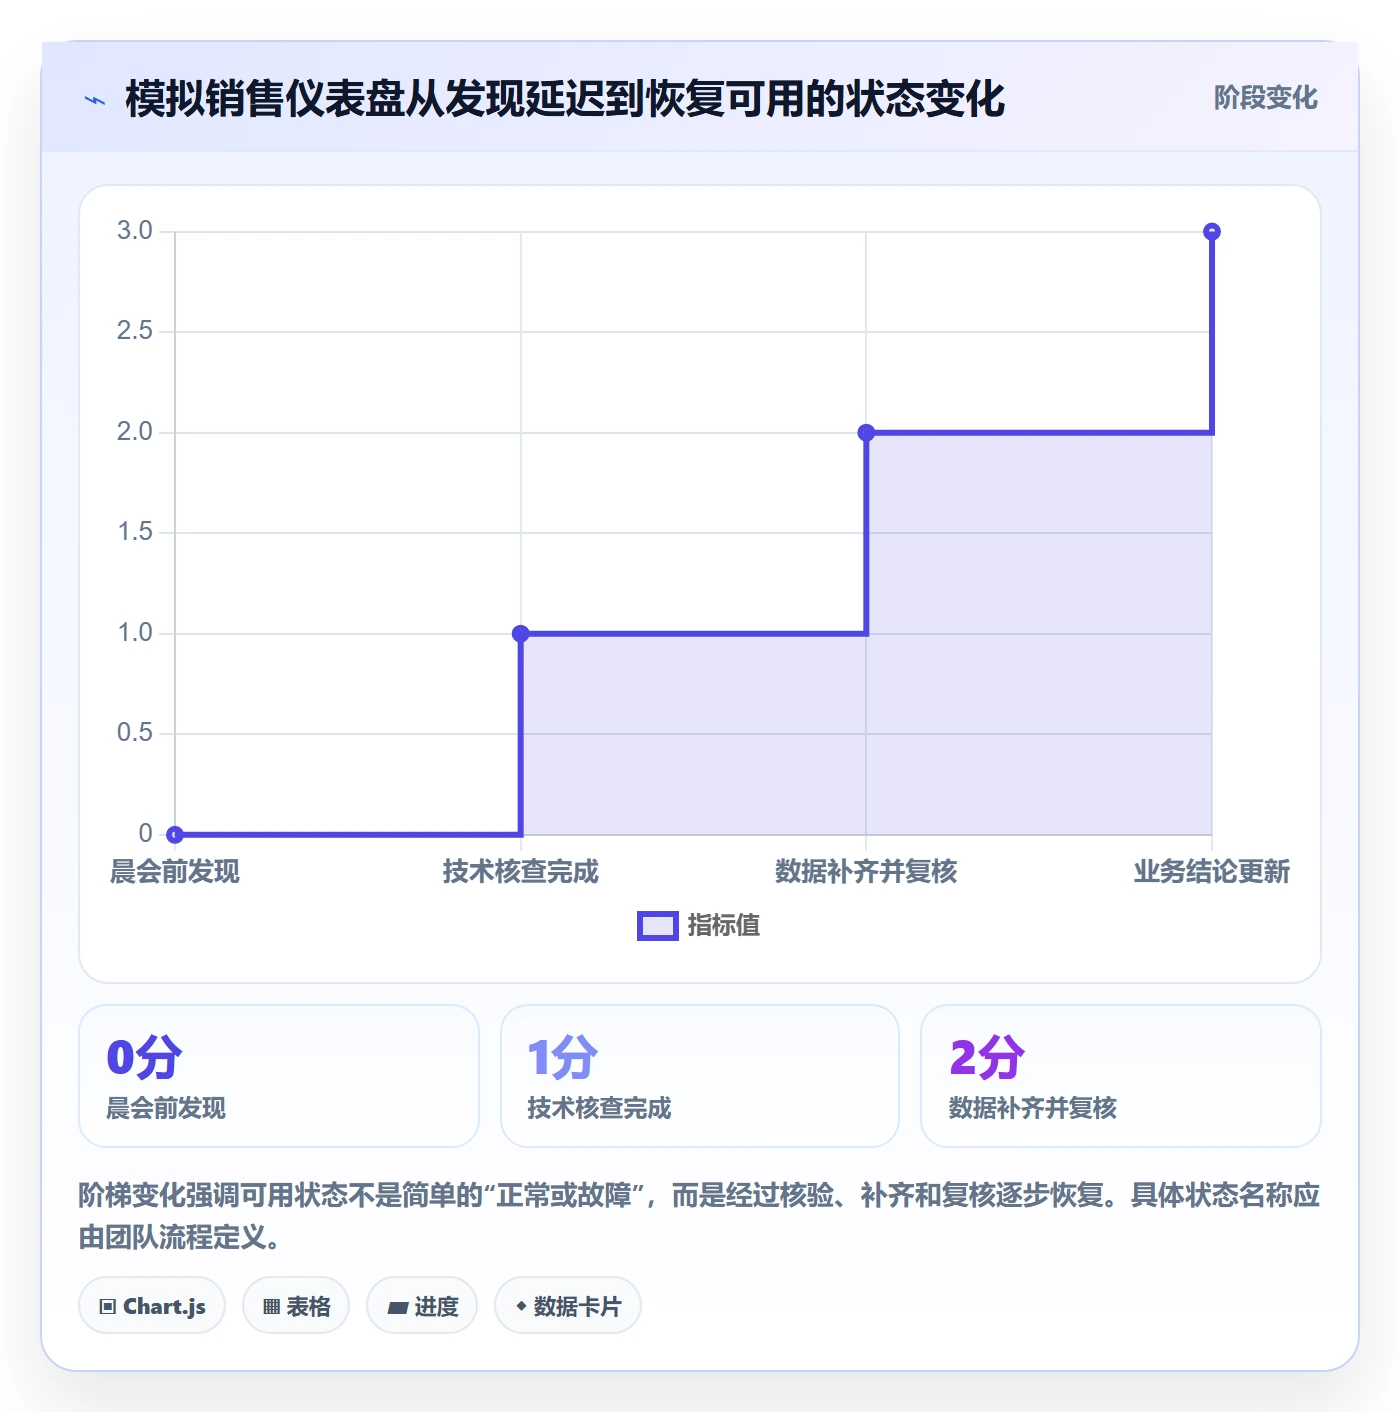This screenshot has width=1400, height=1412.
Task: Click the 表格 tag
Action: [296, 1305]
